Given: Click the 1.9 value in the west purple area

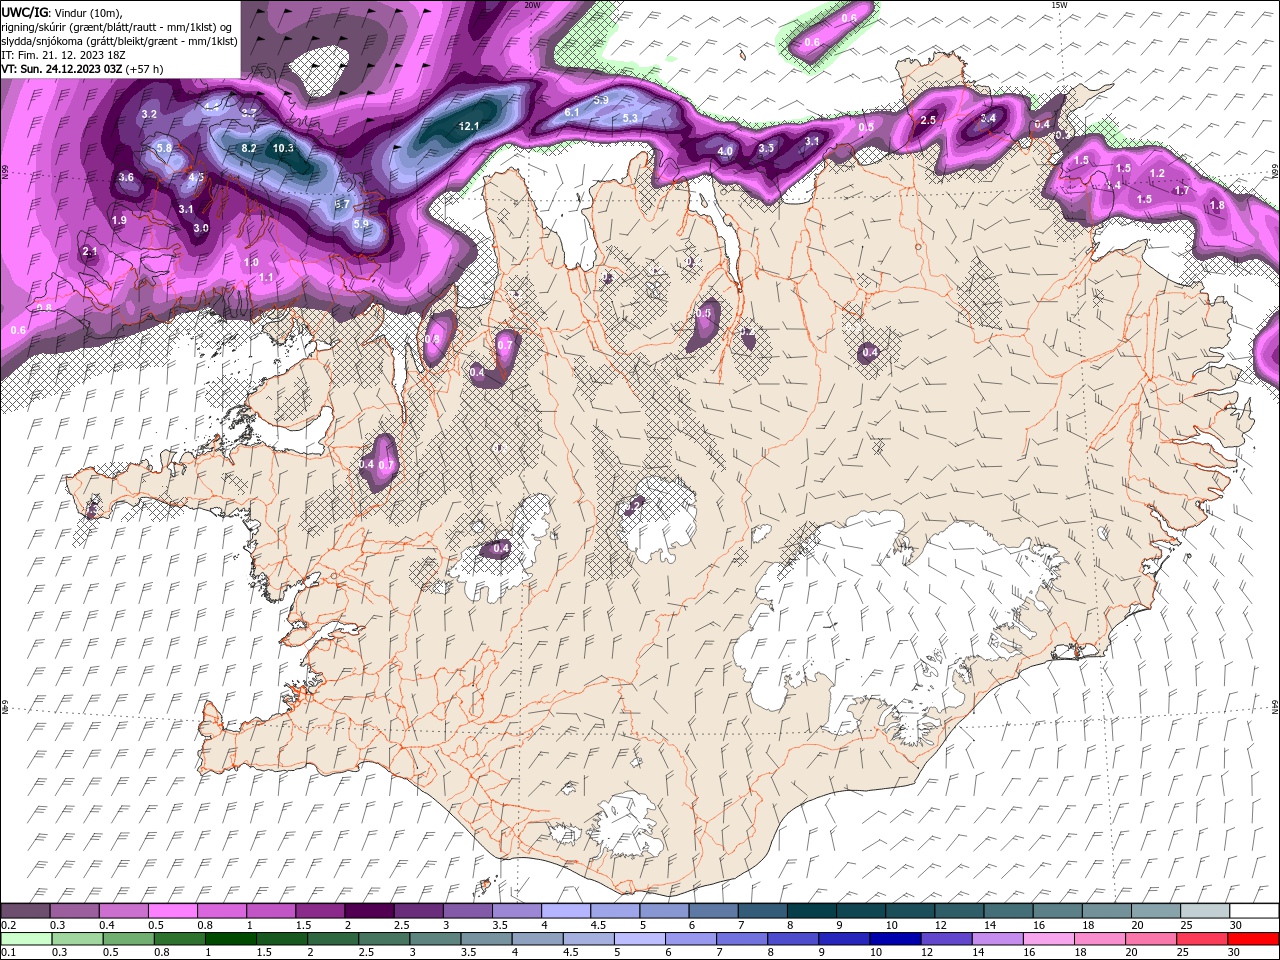Looking at the screenshot, I should point(119,220).
